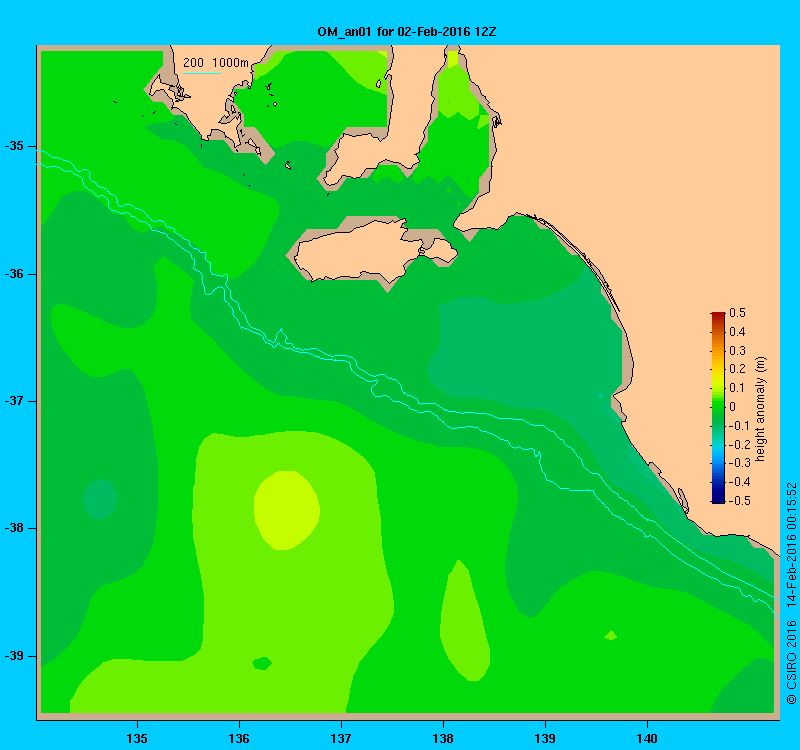This screenshot has width=800, height=750.
Task: Click the -35 latitude axis label
Action: pyautogui.click(x=14, y=146)
